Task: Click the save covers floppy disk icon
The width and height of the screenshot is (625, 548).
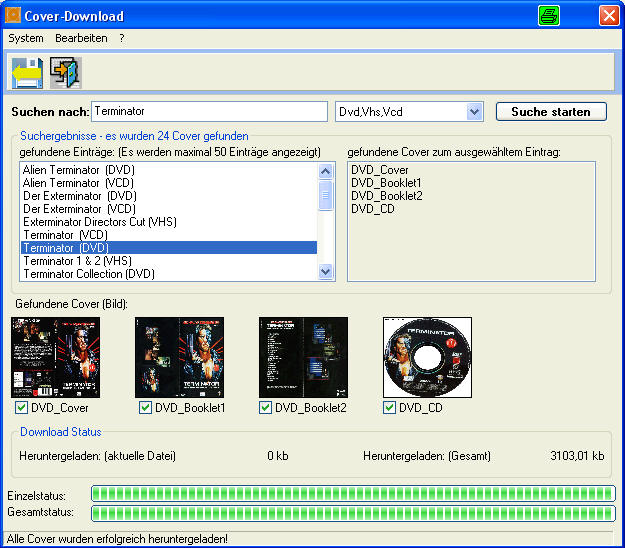Action: (27, 73)
